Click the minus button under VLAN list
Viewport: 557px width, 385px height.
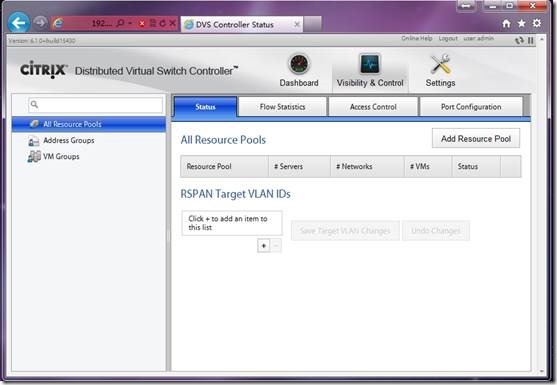coord(276,245)
